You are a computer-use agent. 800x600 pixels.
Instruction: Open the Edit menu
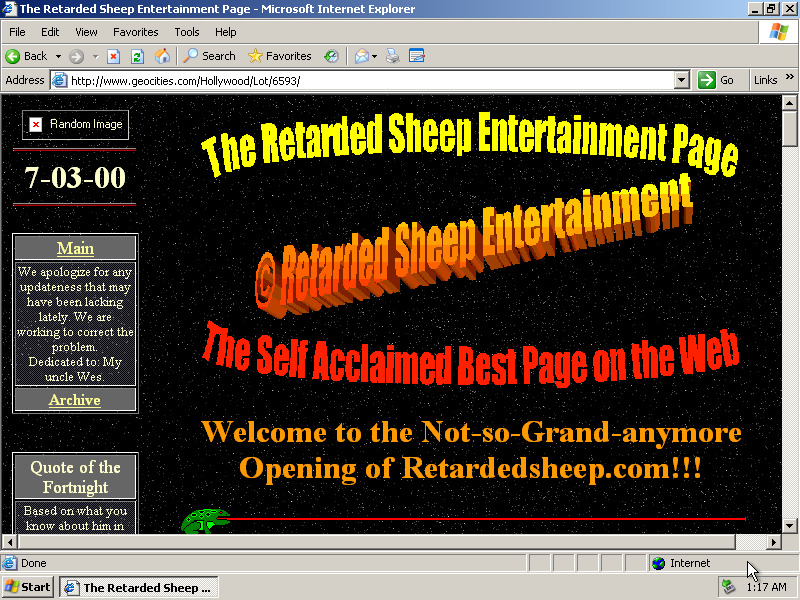50,32
